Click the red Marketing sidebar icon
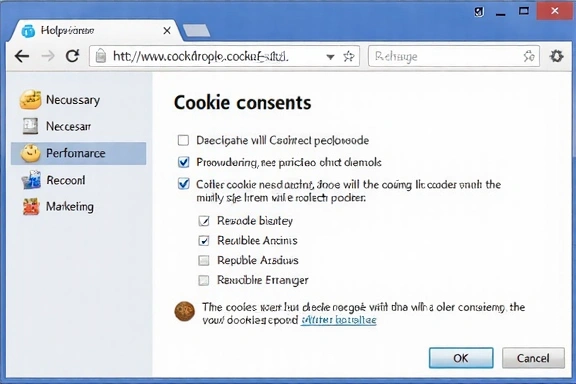The height and width of the screenshot is (384, 576). [31, 207]
